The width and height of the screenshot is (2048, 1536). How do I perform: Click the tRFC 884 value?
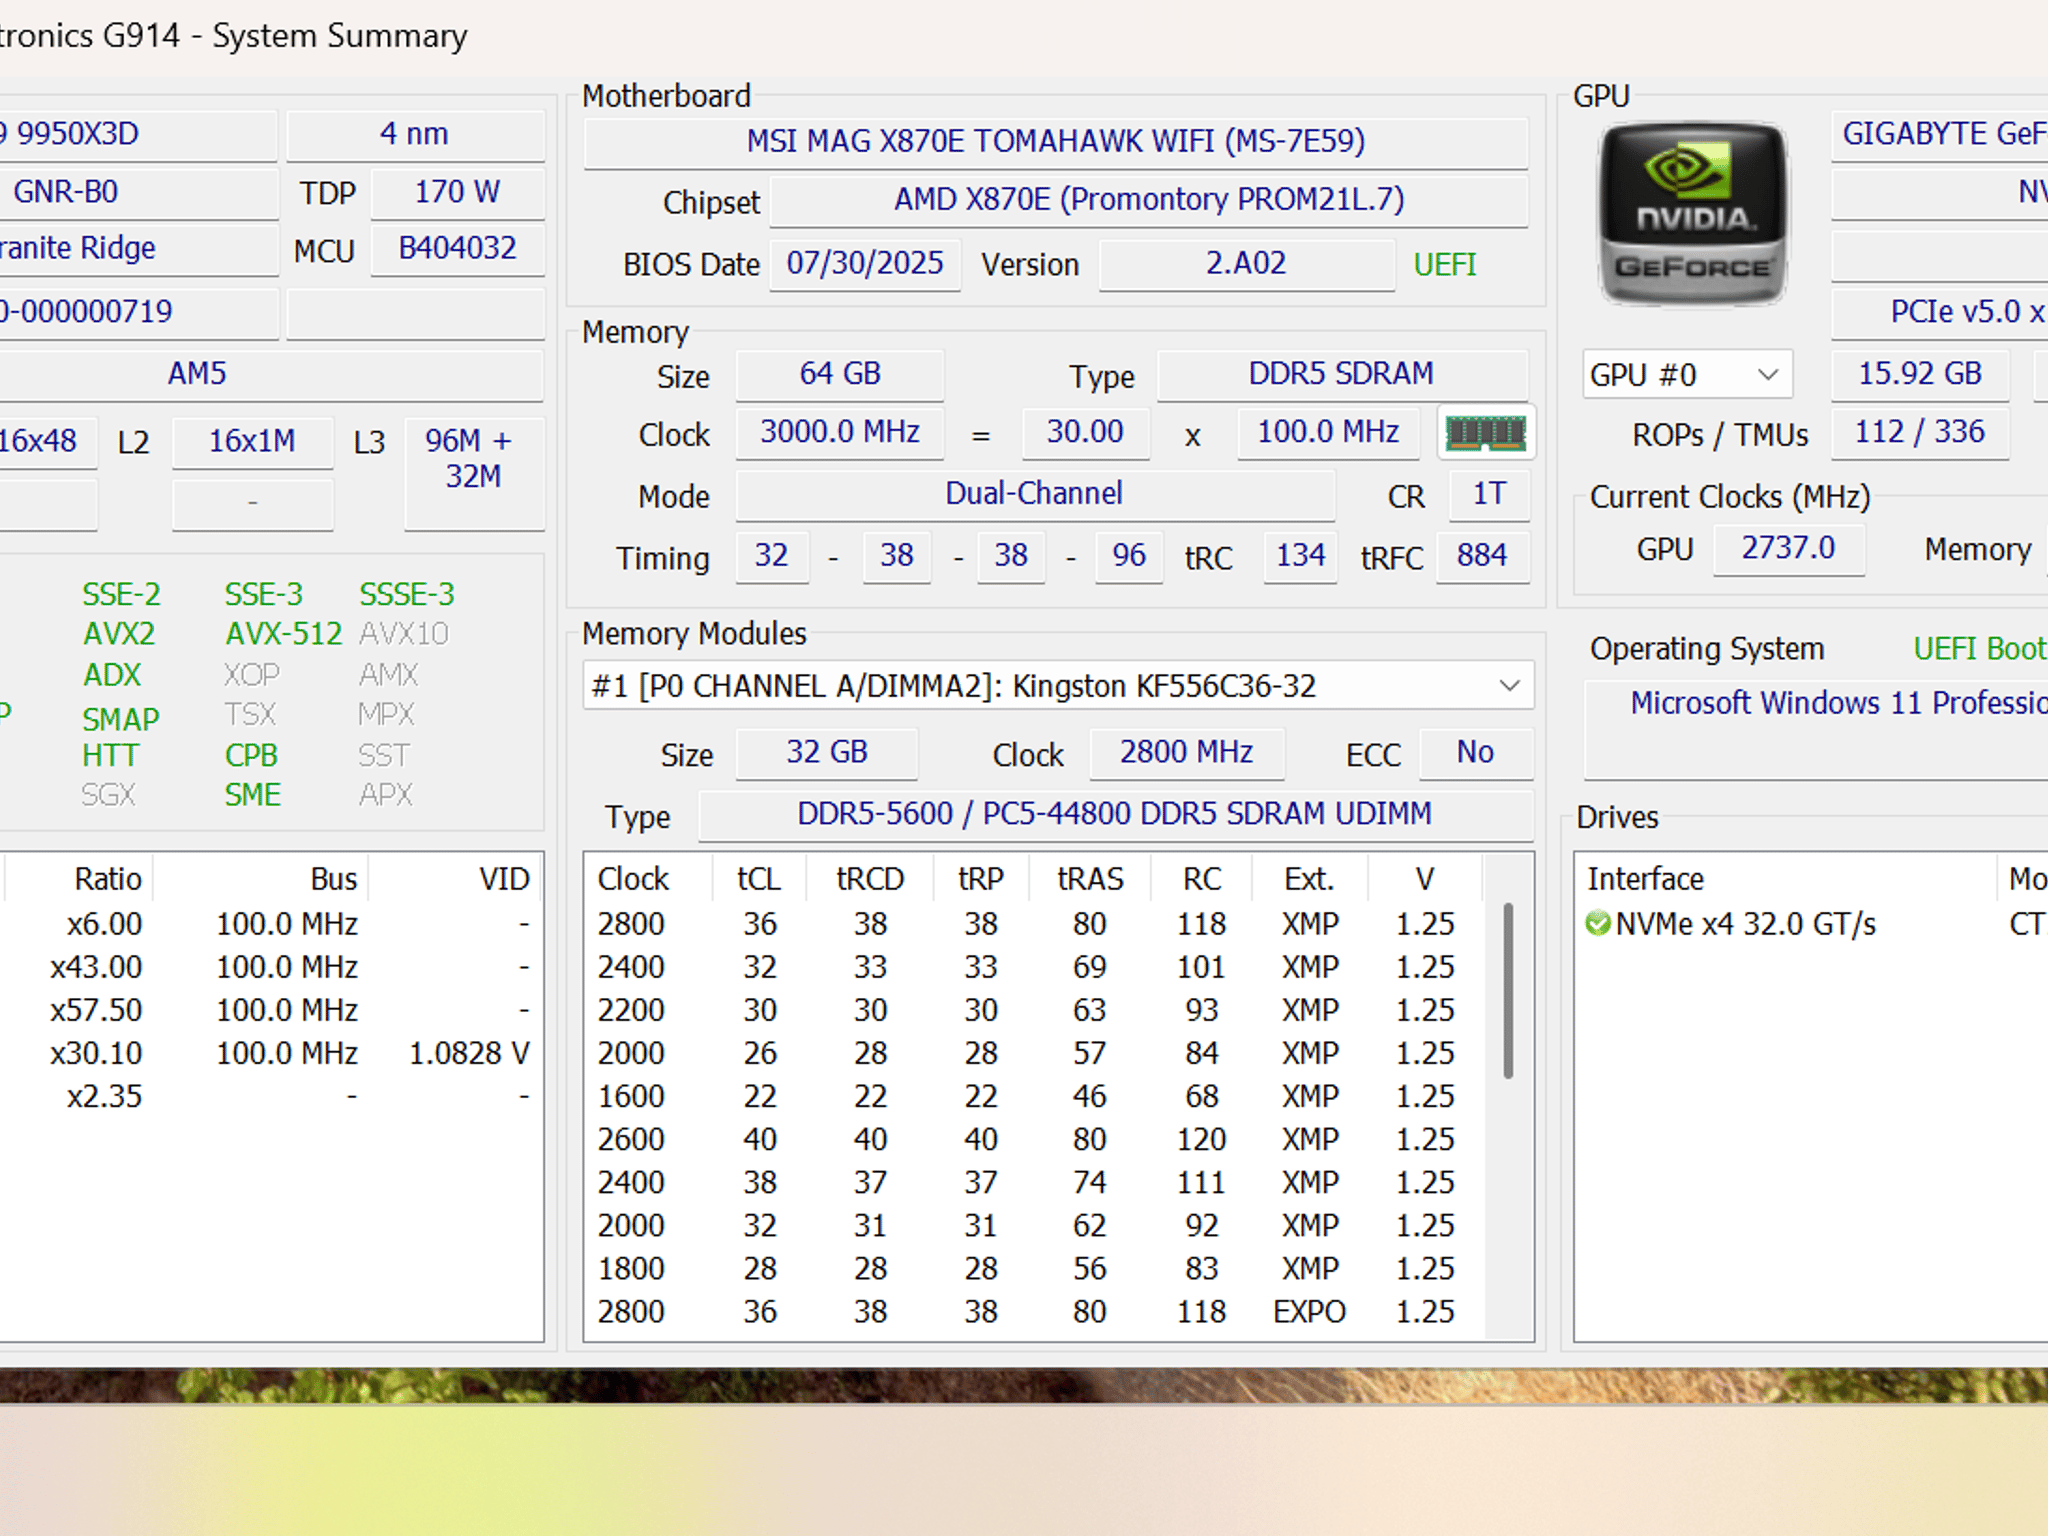1482,556
